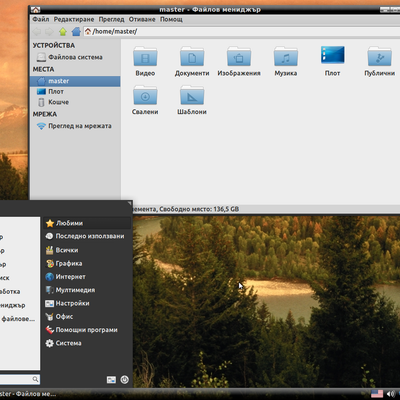Select Система category

click(x=87, y=343)
